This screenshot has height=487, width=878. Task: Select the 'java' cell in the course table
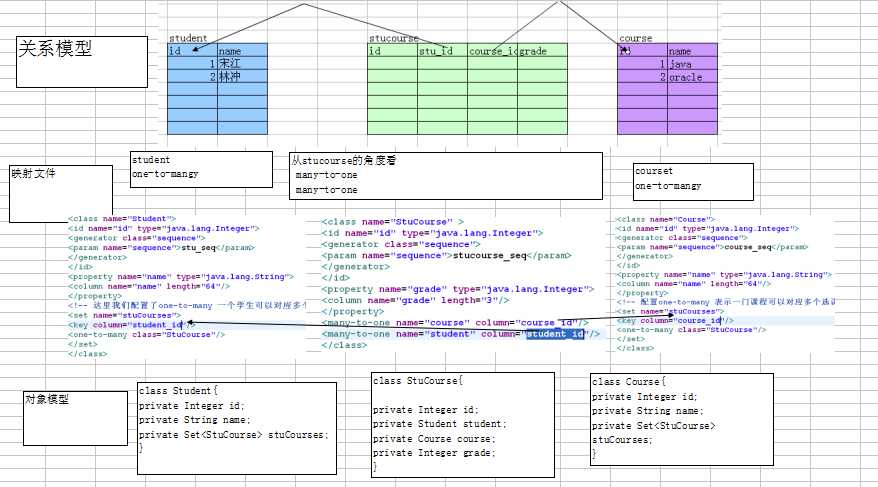click(x=693, y=64)
